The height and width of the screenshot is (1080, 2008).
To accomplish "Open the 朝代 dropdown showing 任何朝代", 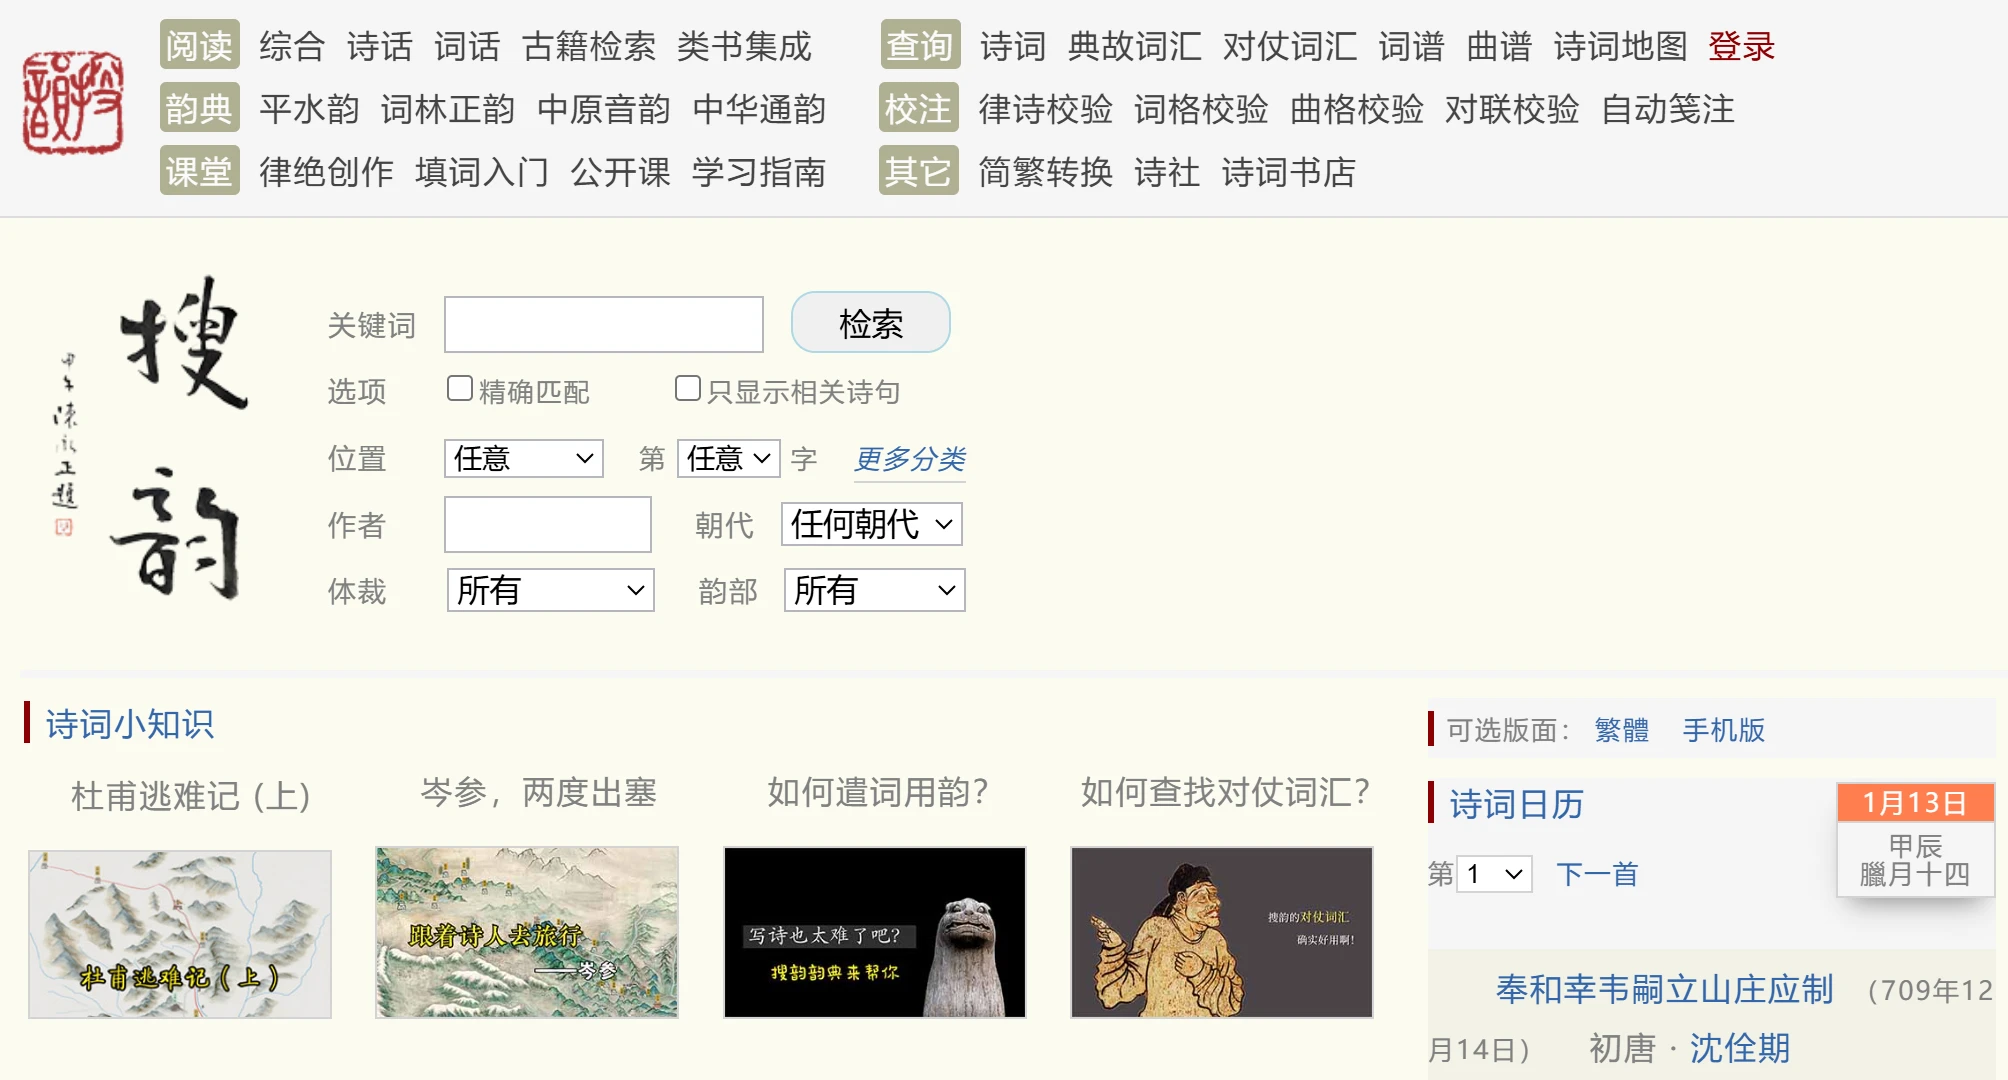I will pyautogui.click(x=871, y=524).
